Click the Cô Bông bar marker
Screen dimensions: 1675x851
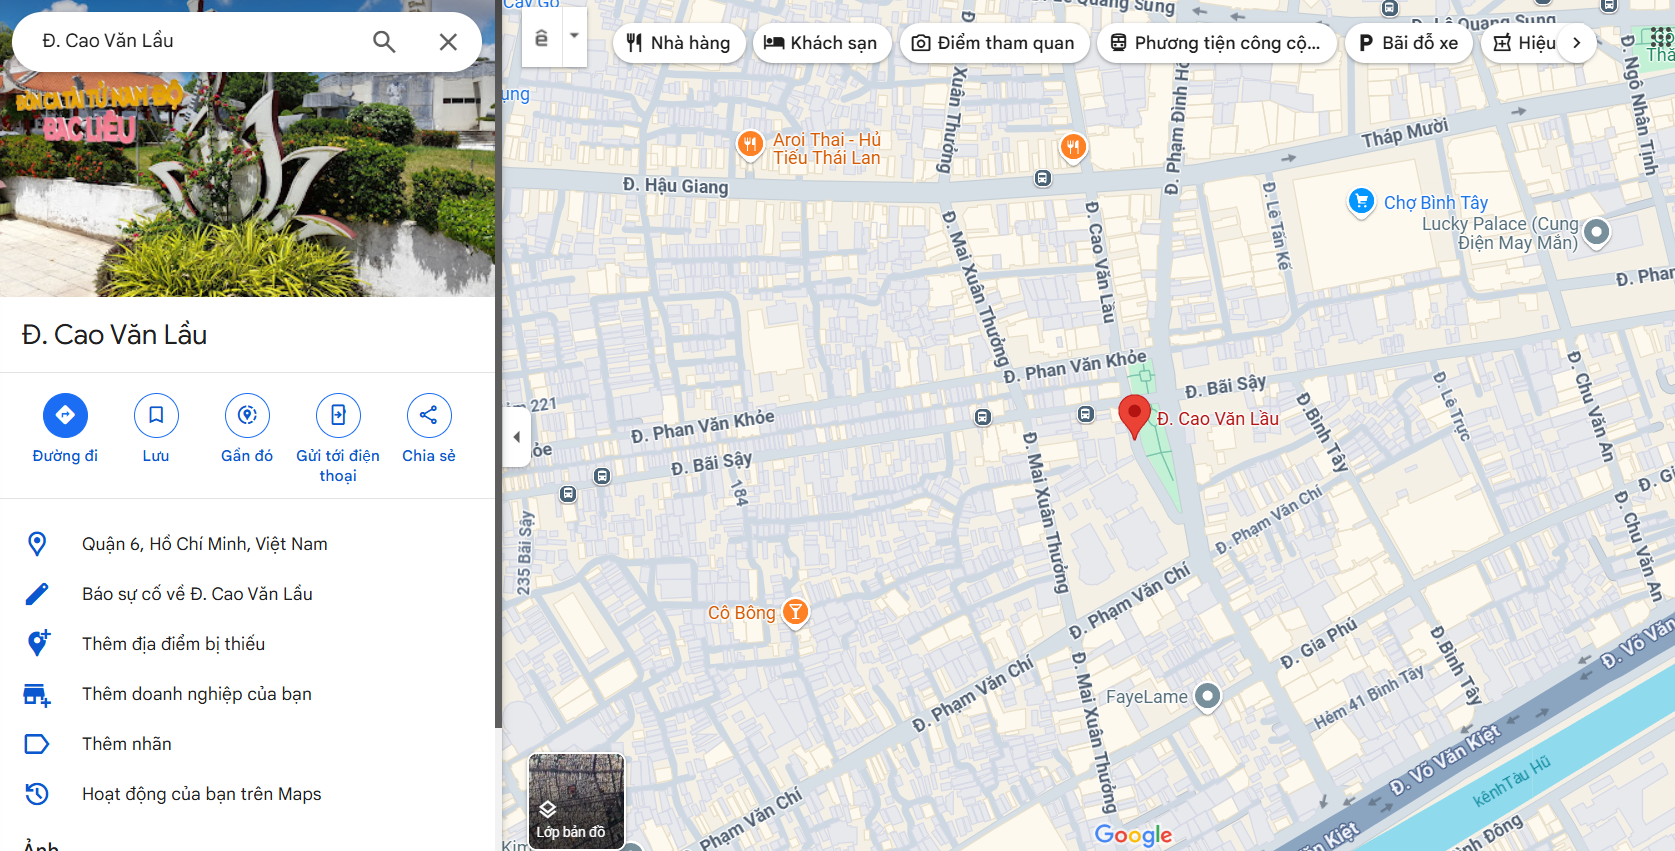795,611
